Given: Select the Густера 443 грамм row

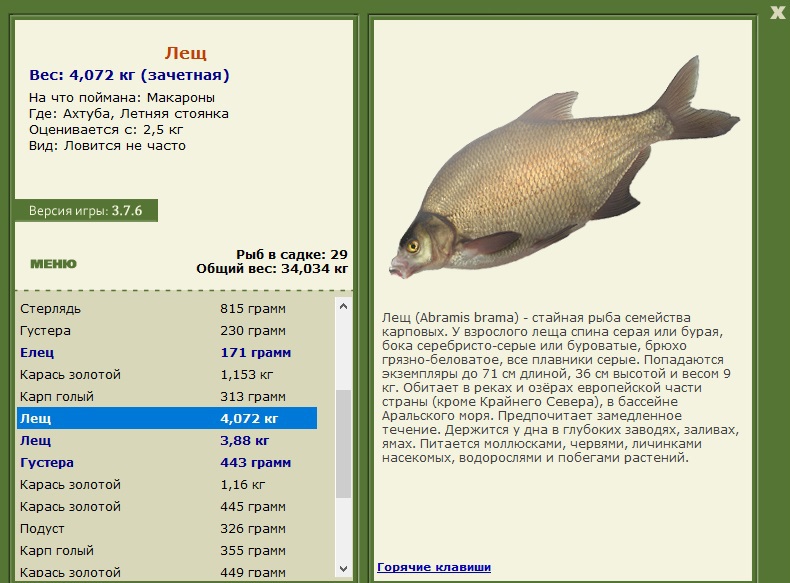Looking at the screenshot, I should (167, 463).
